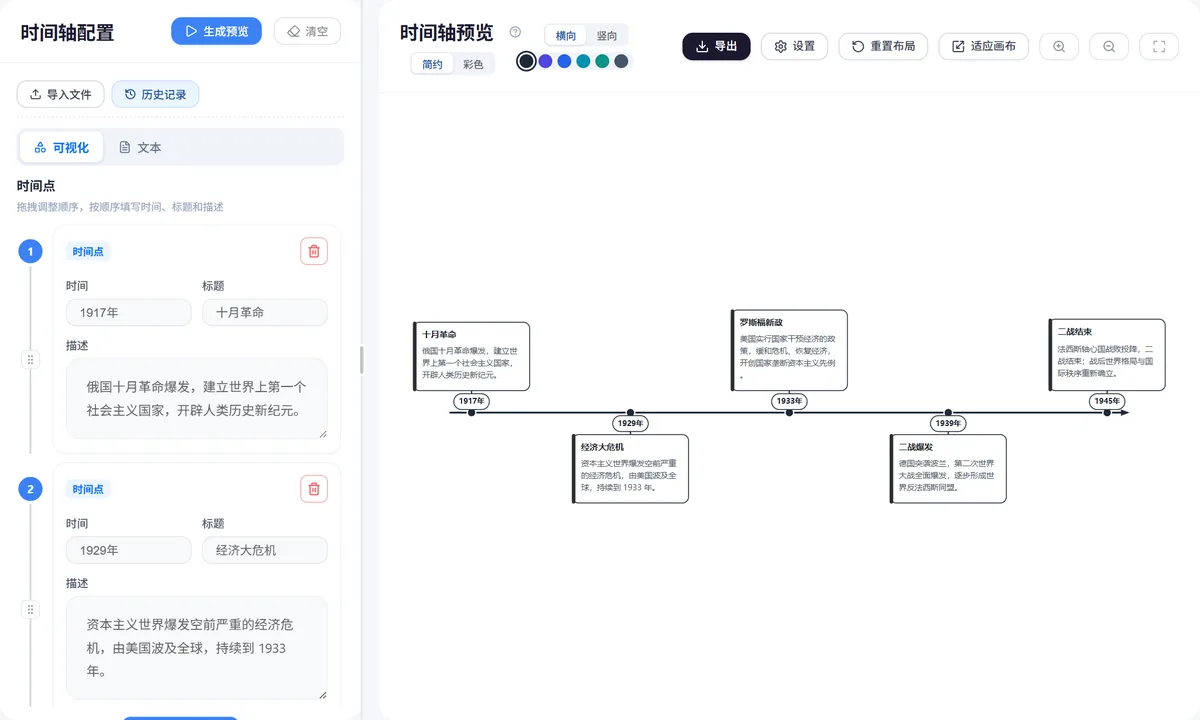Click the 1945年 timeline marker
Viewport: 1200px width, 720px height.
pyautogui.click(x=1107, y=401)
